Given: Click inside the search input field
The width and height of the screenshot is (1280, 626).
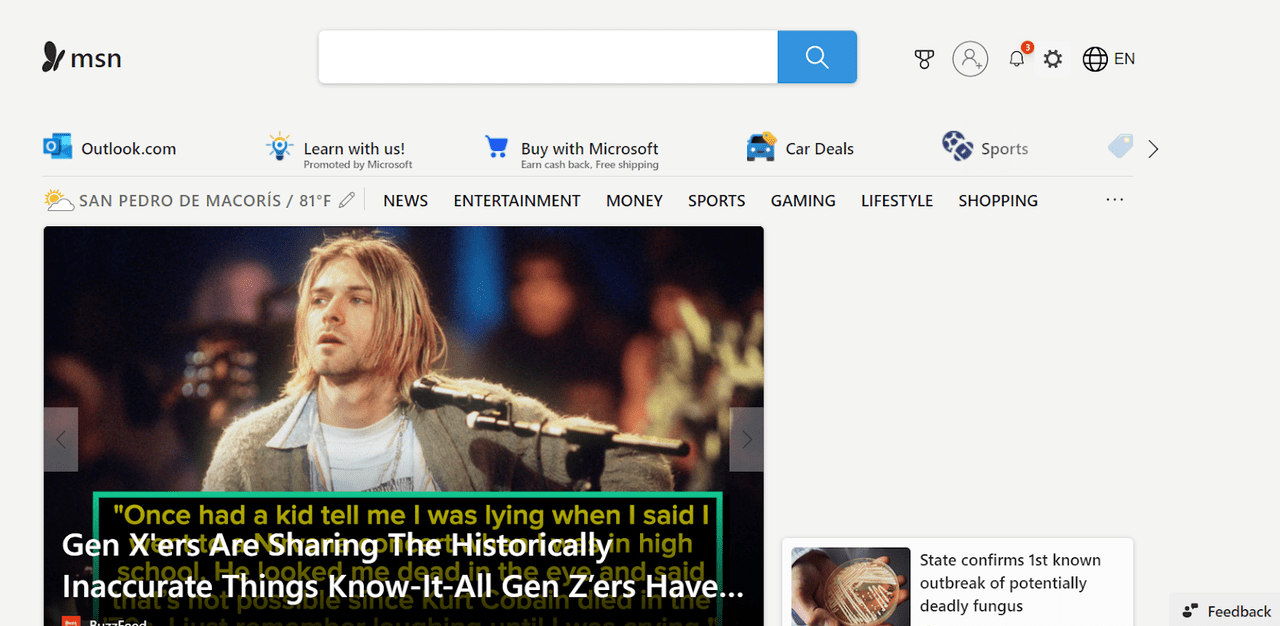Looking at the screenshot, I should click(547, 57).
